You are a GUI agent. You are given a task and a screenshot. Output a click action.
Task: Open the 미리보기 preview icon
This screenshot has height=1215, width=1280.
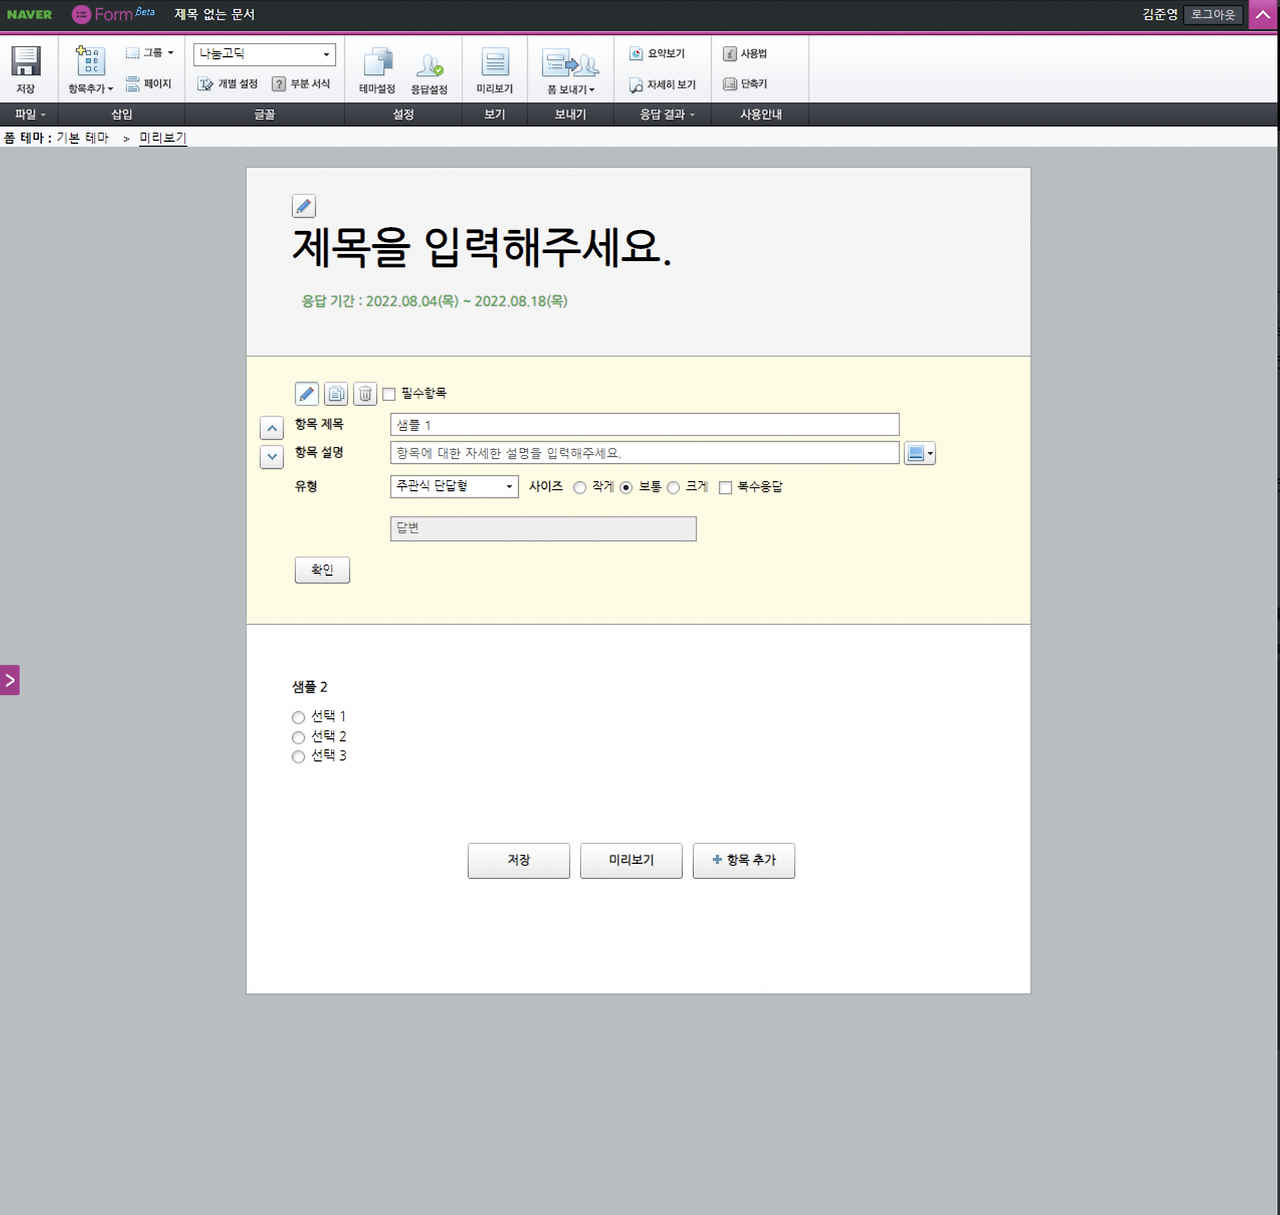493,68
